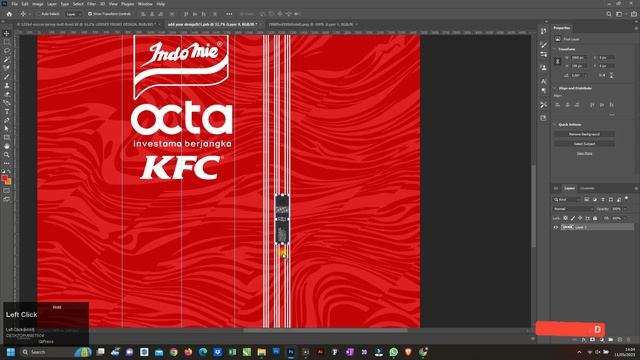Hide Layer 1 using the eye icon

coord(556,227)
